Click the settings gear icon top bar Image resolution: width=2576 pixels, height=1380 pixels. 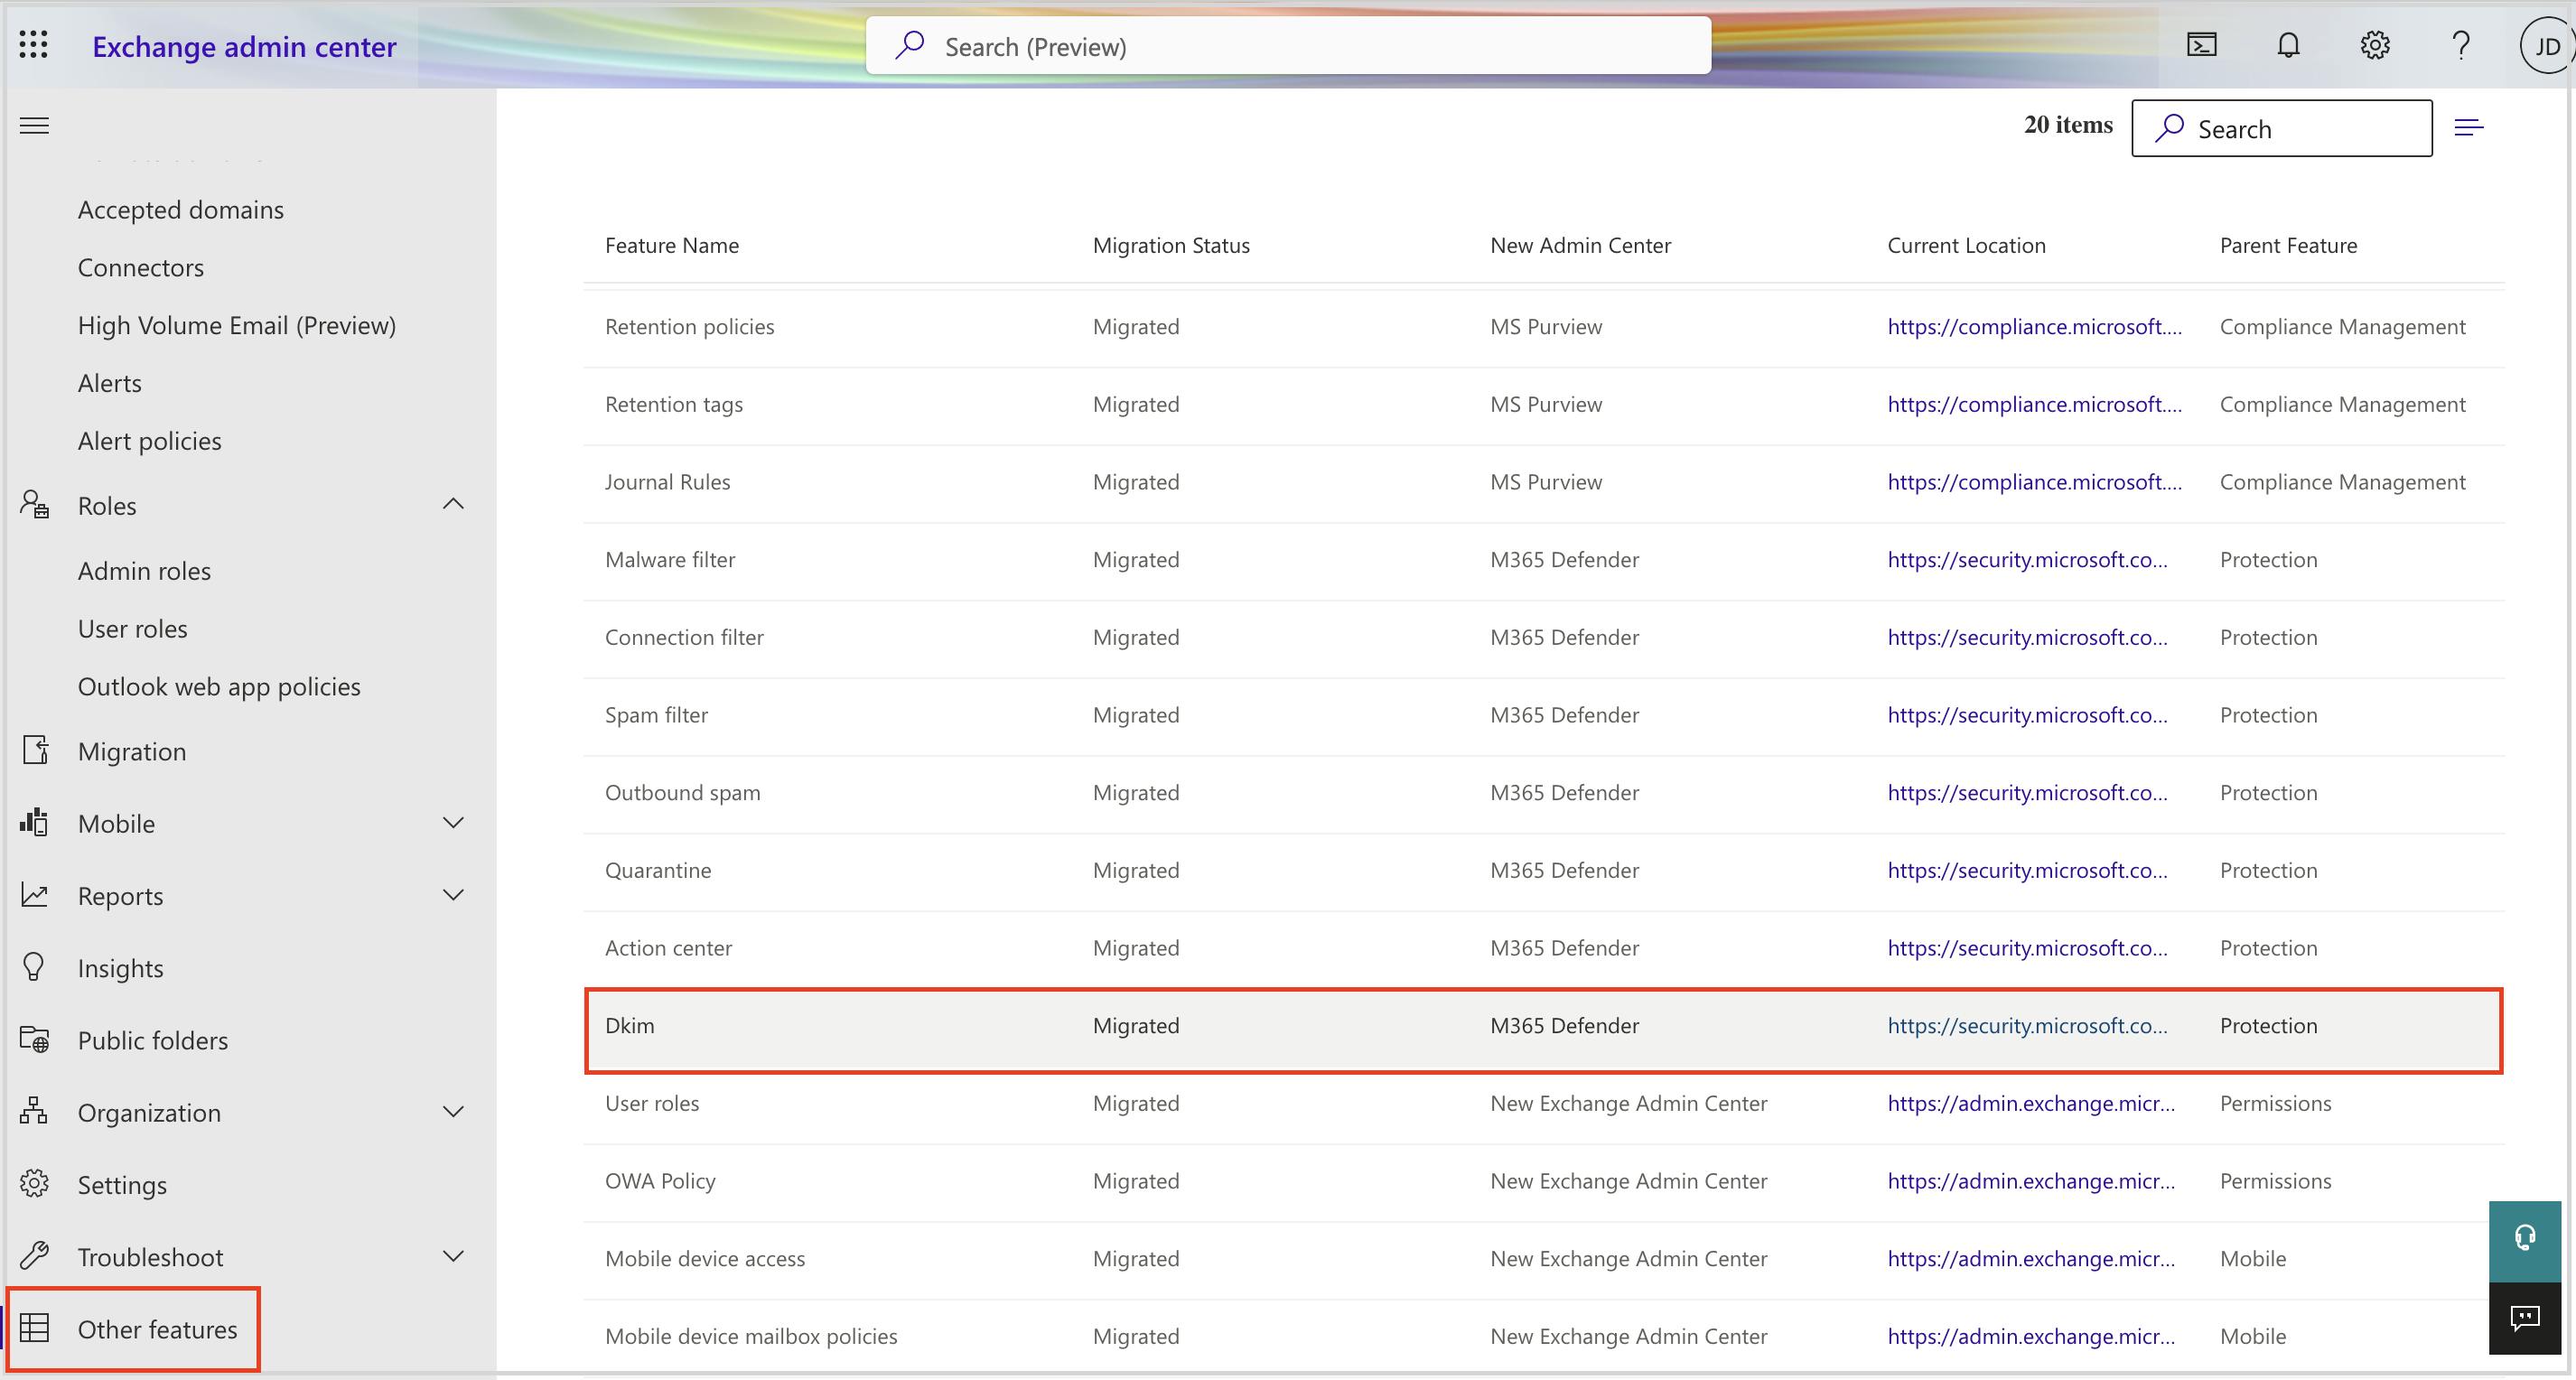click(2374, 46)
